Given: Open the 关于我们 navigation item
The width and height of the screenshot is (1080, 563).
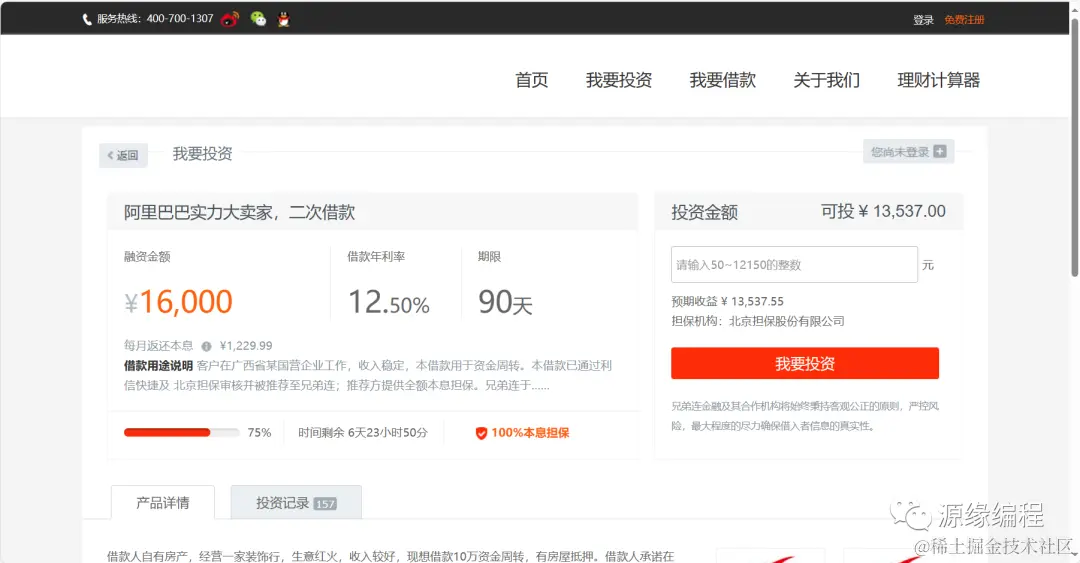Looking at the screenshot, I should coord(827,80).
